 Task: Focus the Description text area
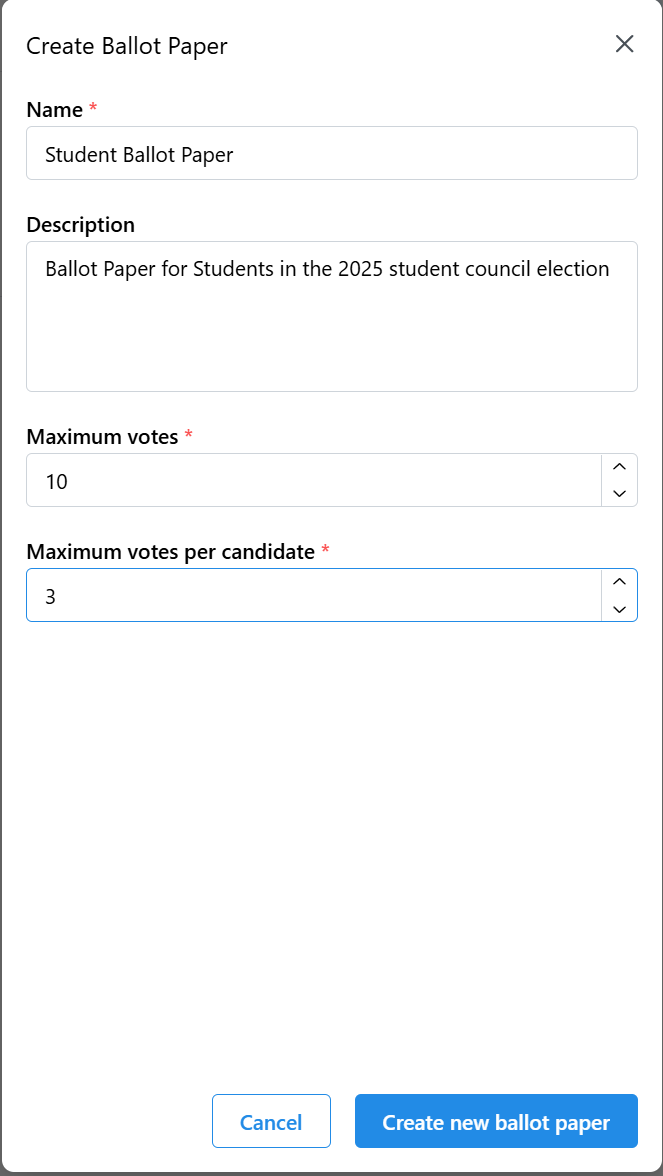click(331, 316)
